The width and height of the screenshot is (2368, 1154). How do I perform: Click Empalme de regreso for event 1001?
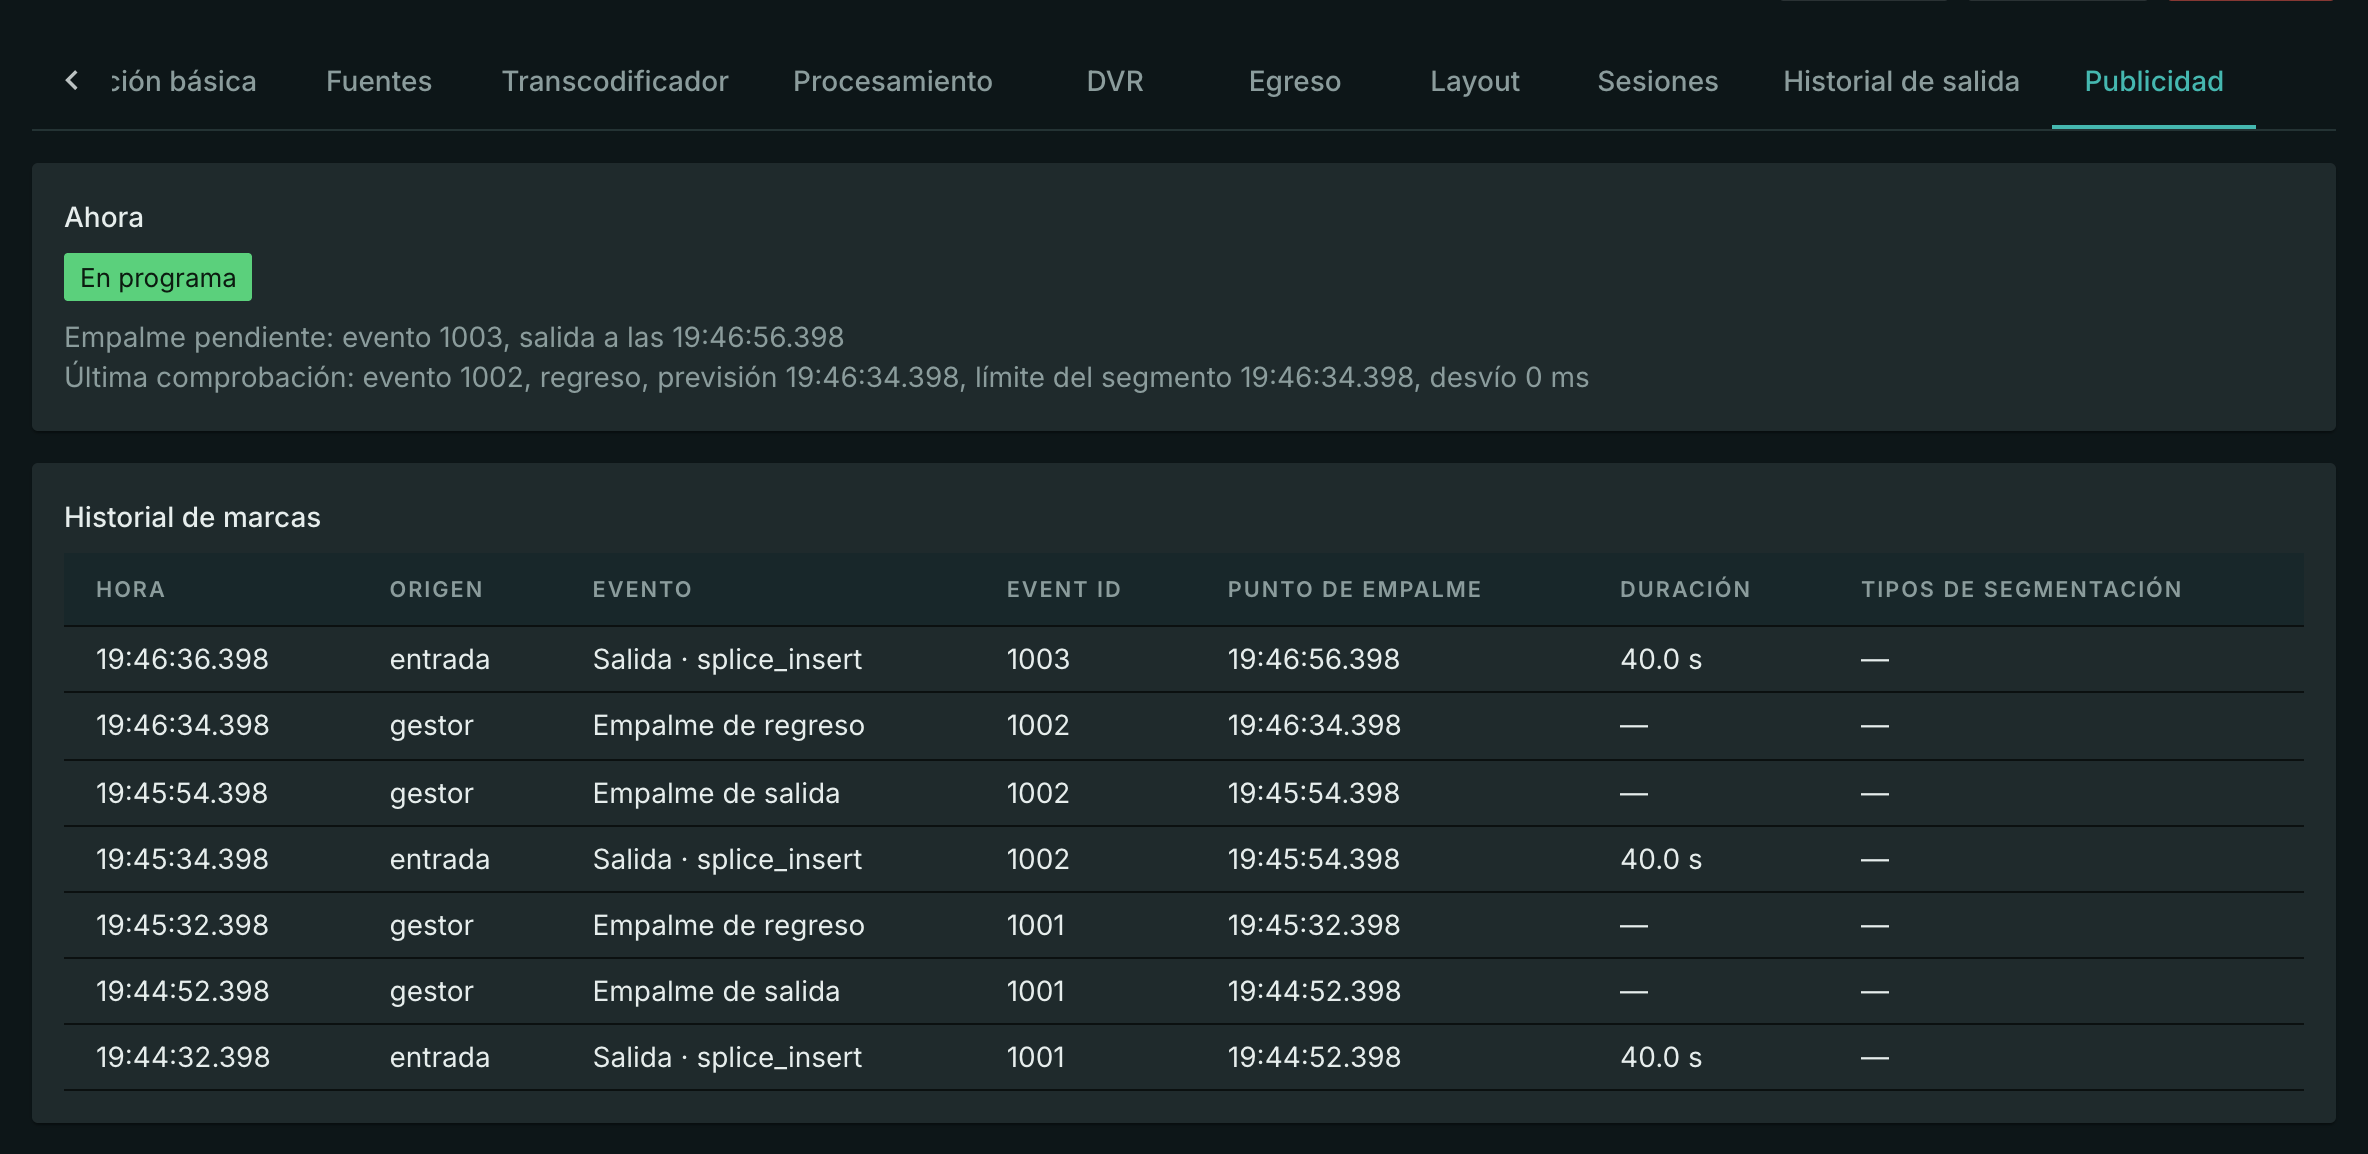pyautogui.click(x=729, y=925)
